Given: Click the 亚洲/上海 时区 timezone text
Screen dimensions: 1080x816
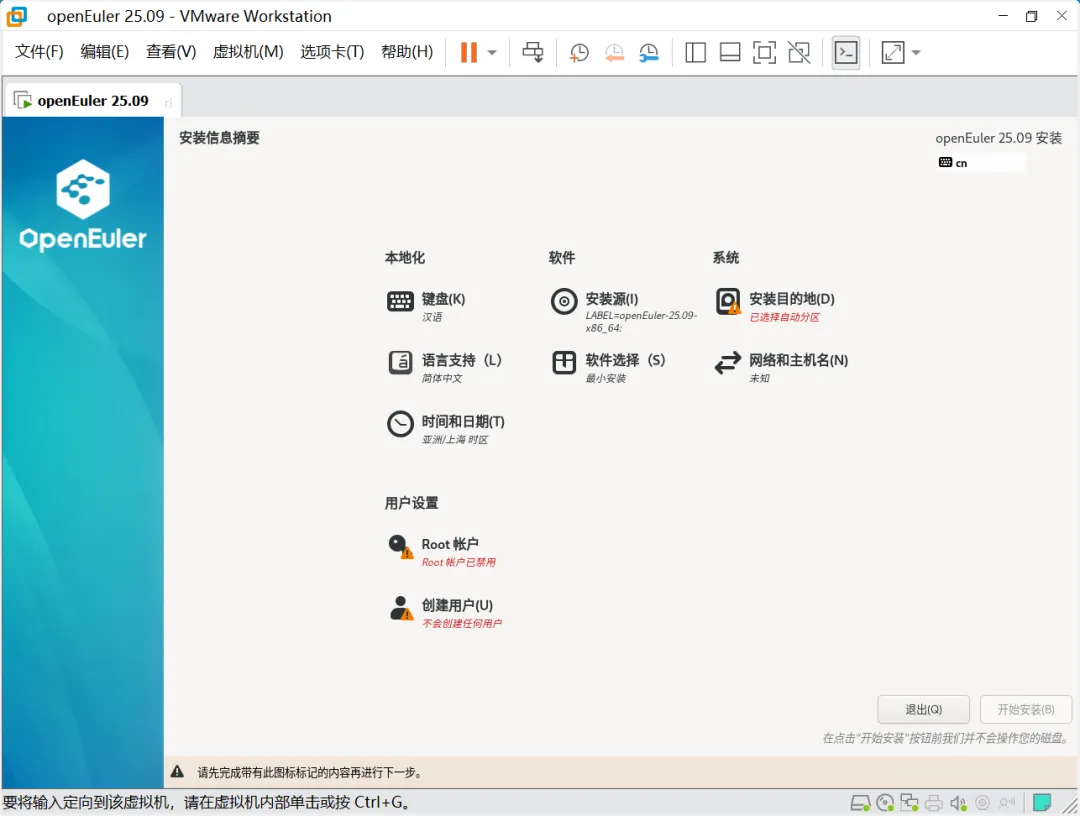Looking at the screenshot, I should coord(455,440).
